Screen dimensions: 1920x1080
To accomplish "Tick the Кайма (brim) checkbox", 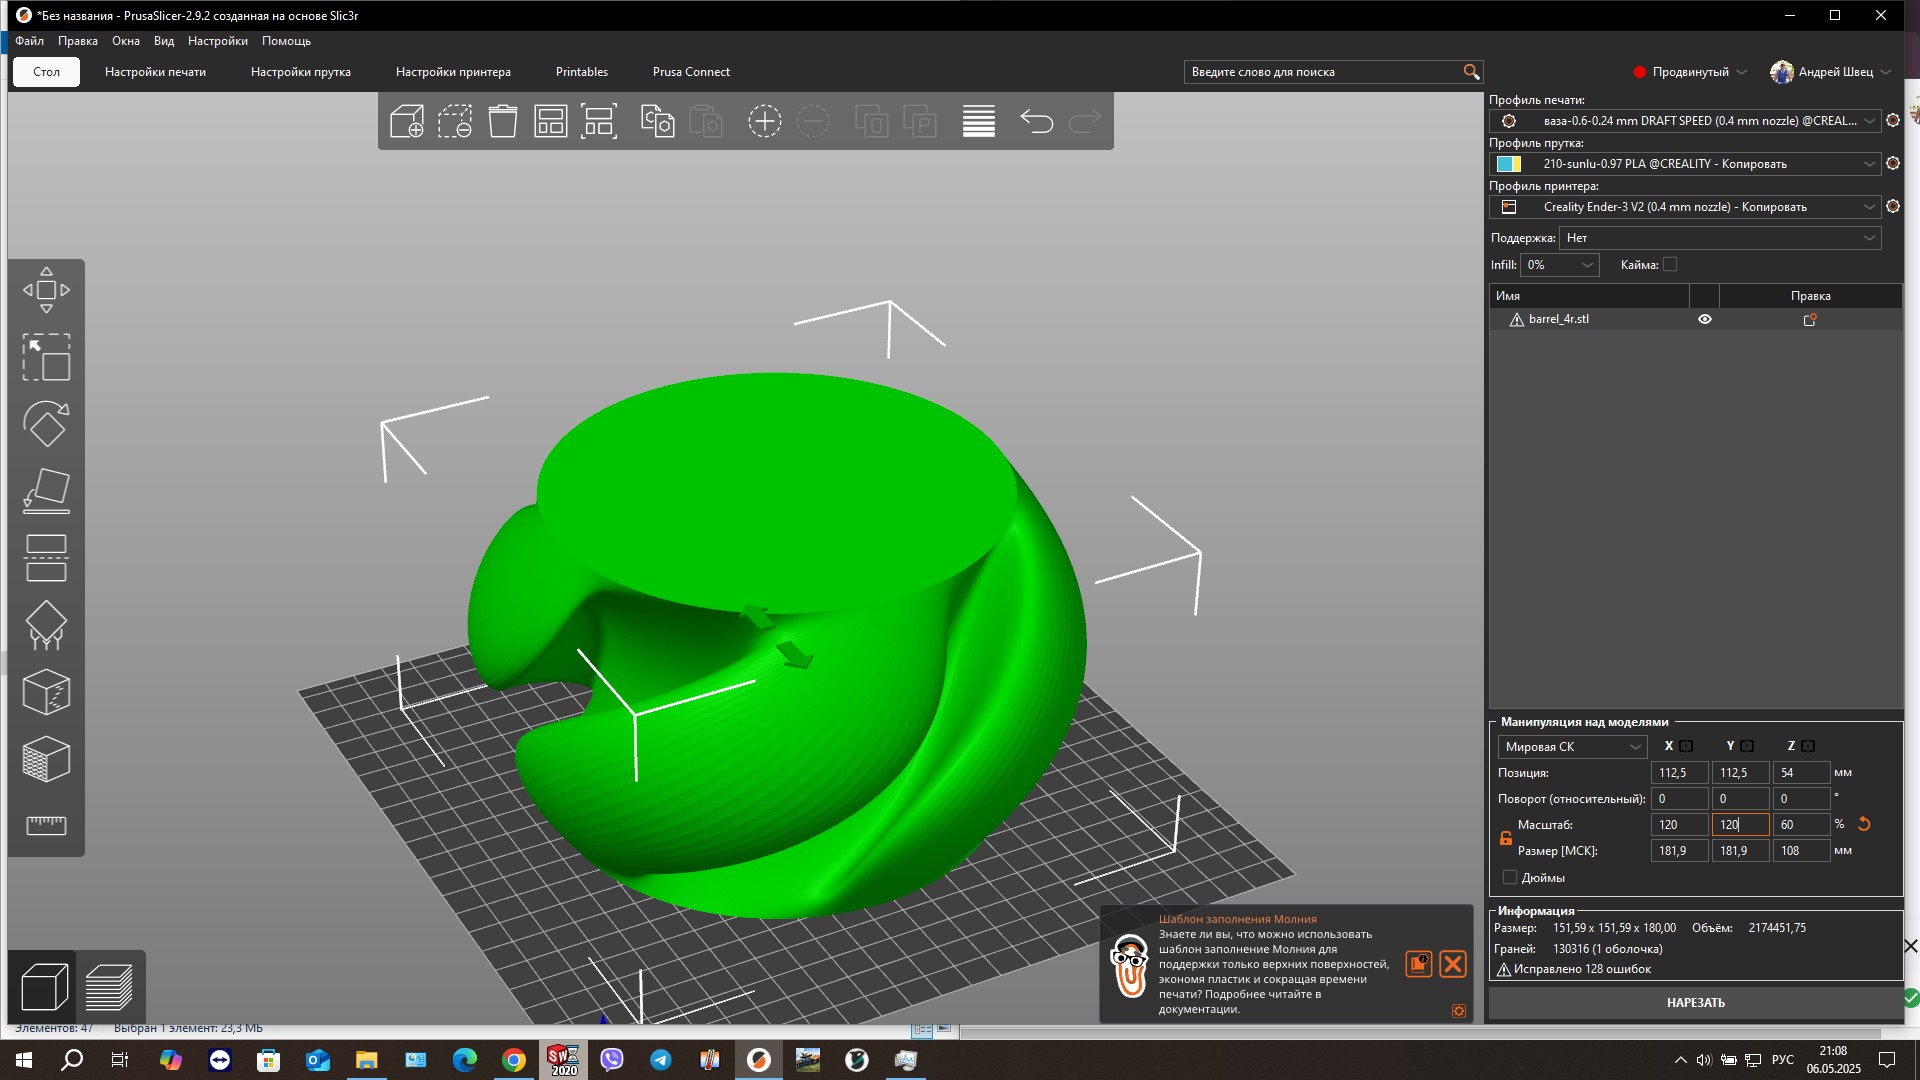I will 1670,265.
